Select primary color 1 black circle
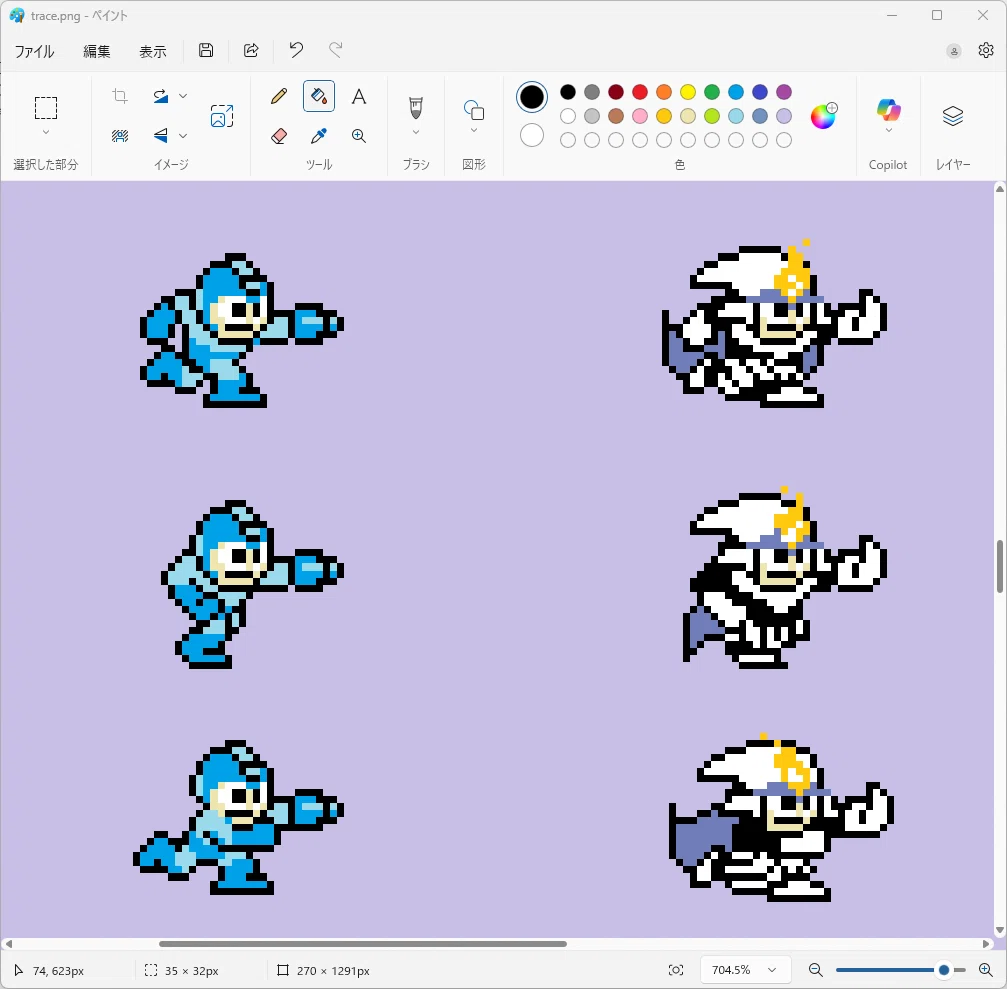The image size is (1007, 989). click(x=532, y=97)
